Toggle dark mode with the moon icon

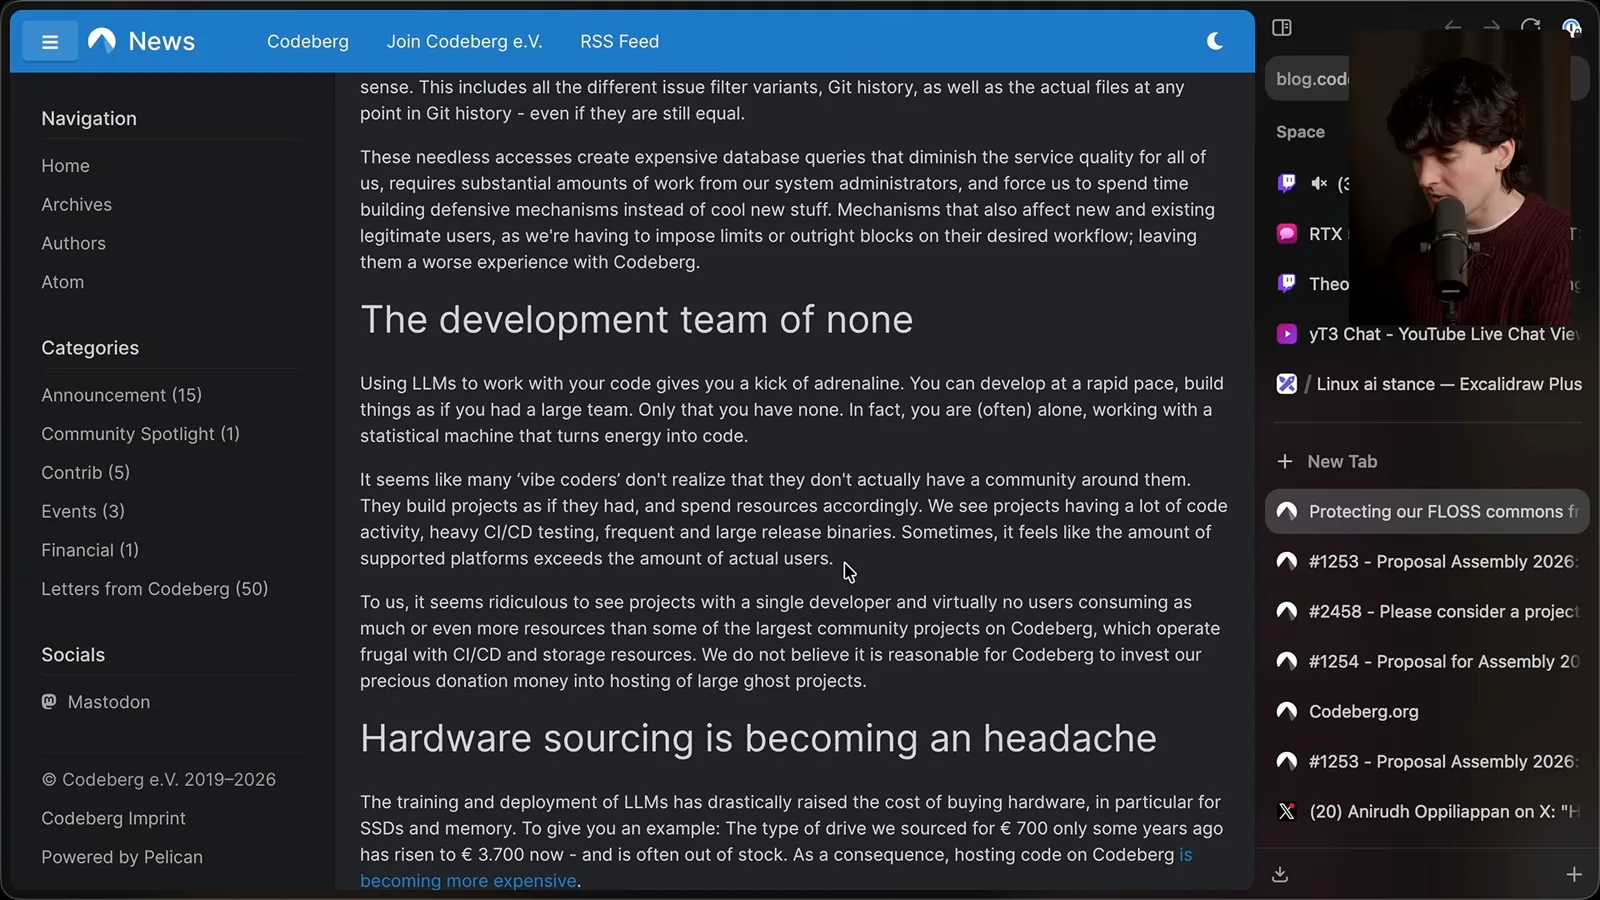tap(1215, 41)
